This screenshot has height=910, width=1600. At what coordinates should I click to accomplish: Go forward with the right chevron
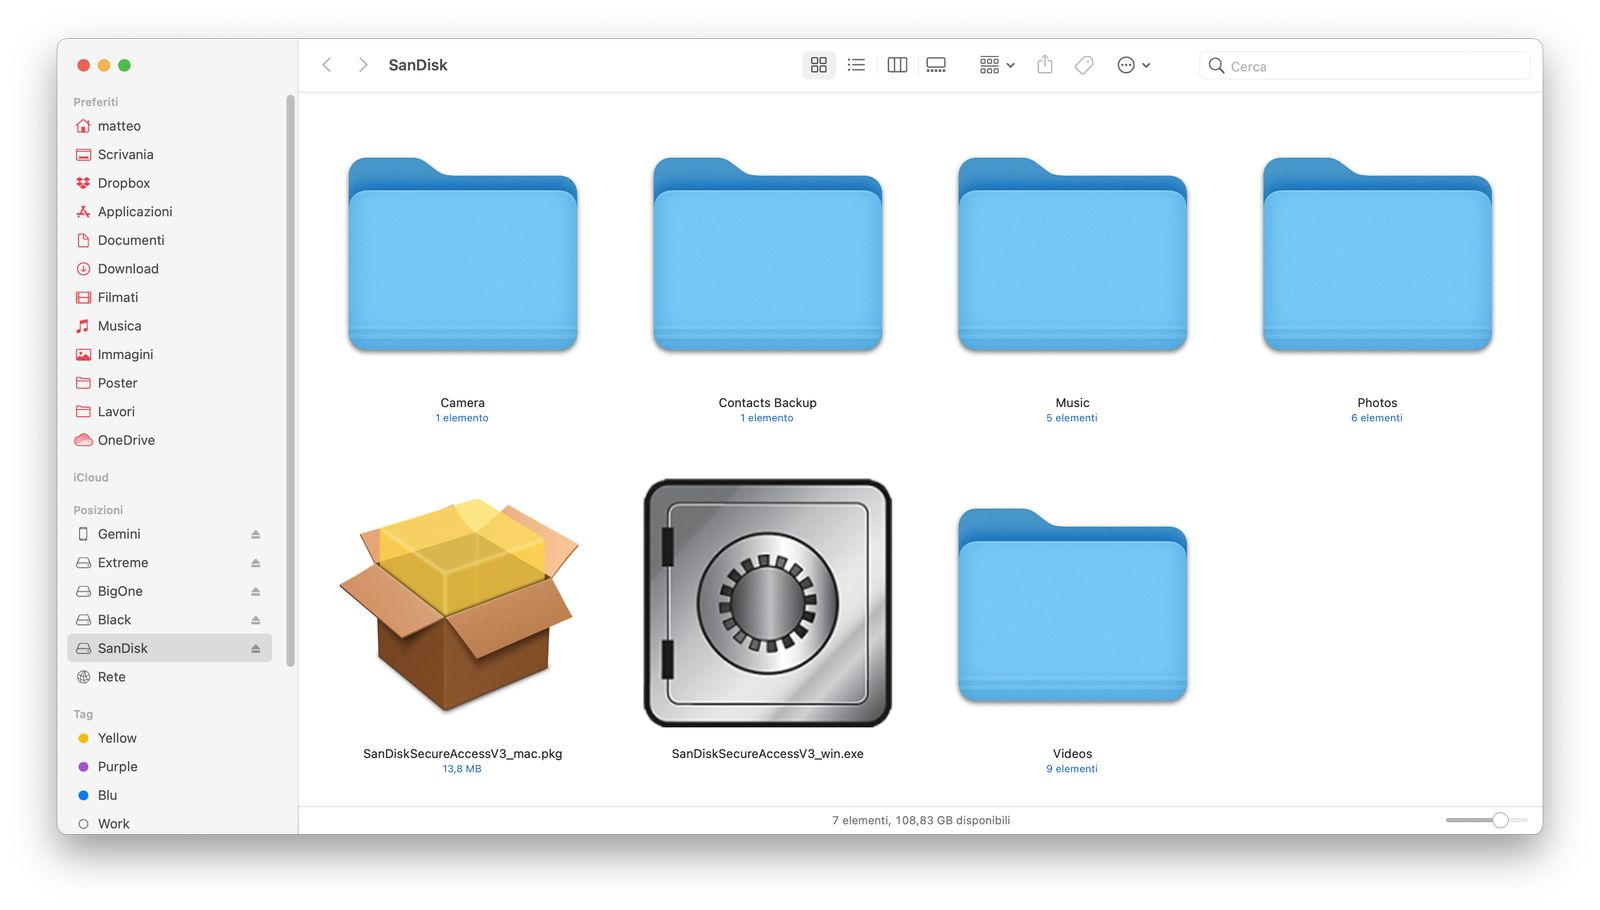(363, 65)
